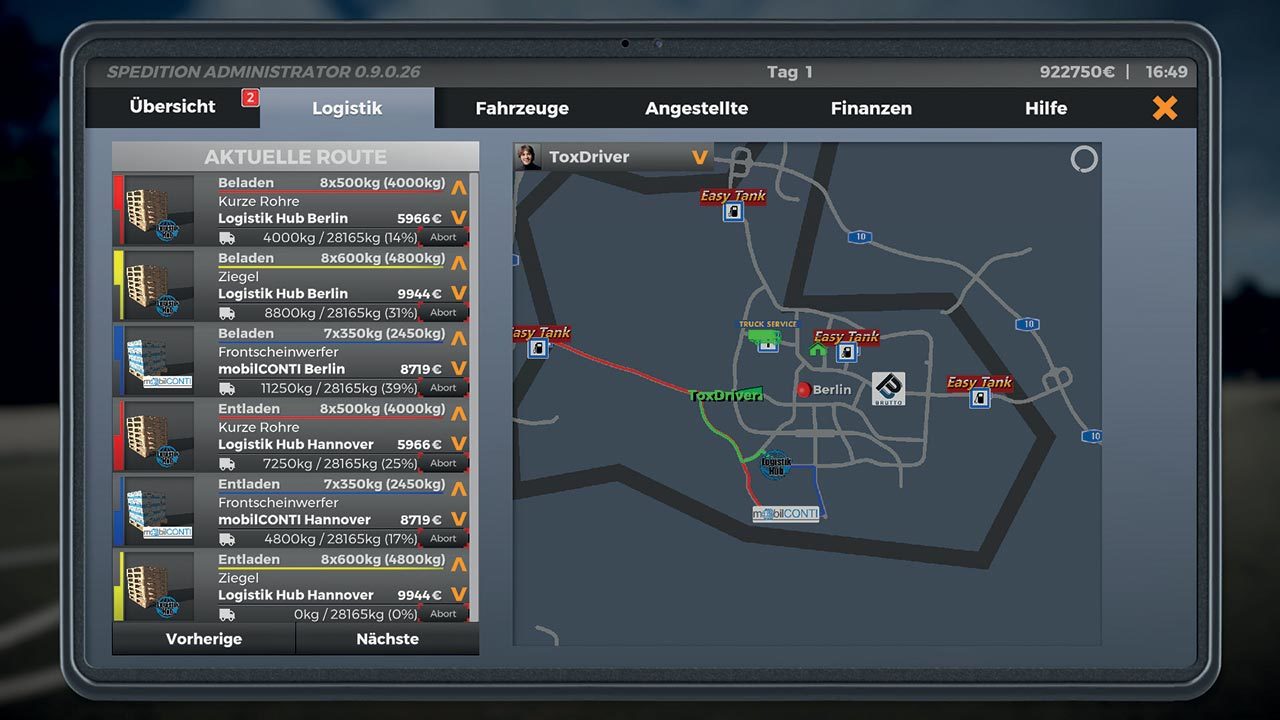Move Beladen Kurze Rohre down in route
The height and width of the screenshot is (720, 1280).
[x=459, y=217]
